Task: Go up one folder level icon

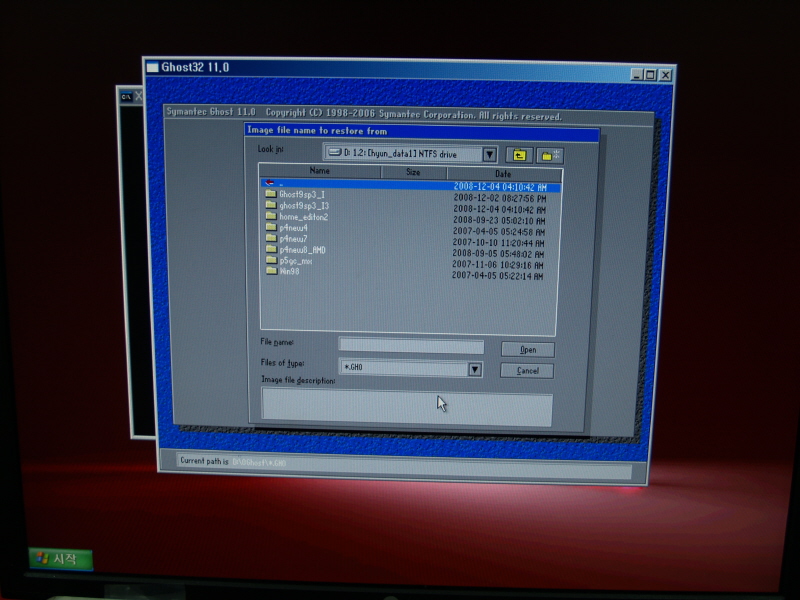Action: (x=519, y=155)
